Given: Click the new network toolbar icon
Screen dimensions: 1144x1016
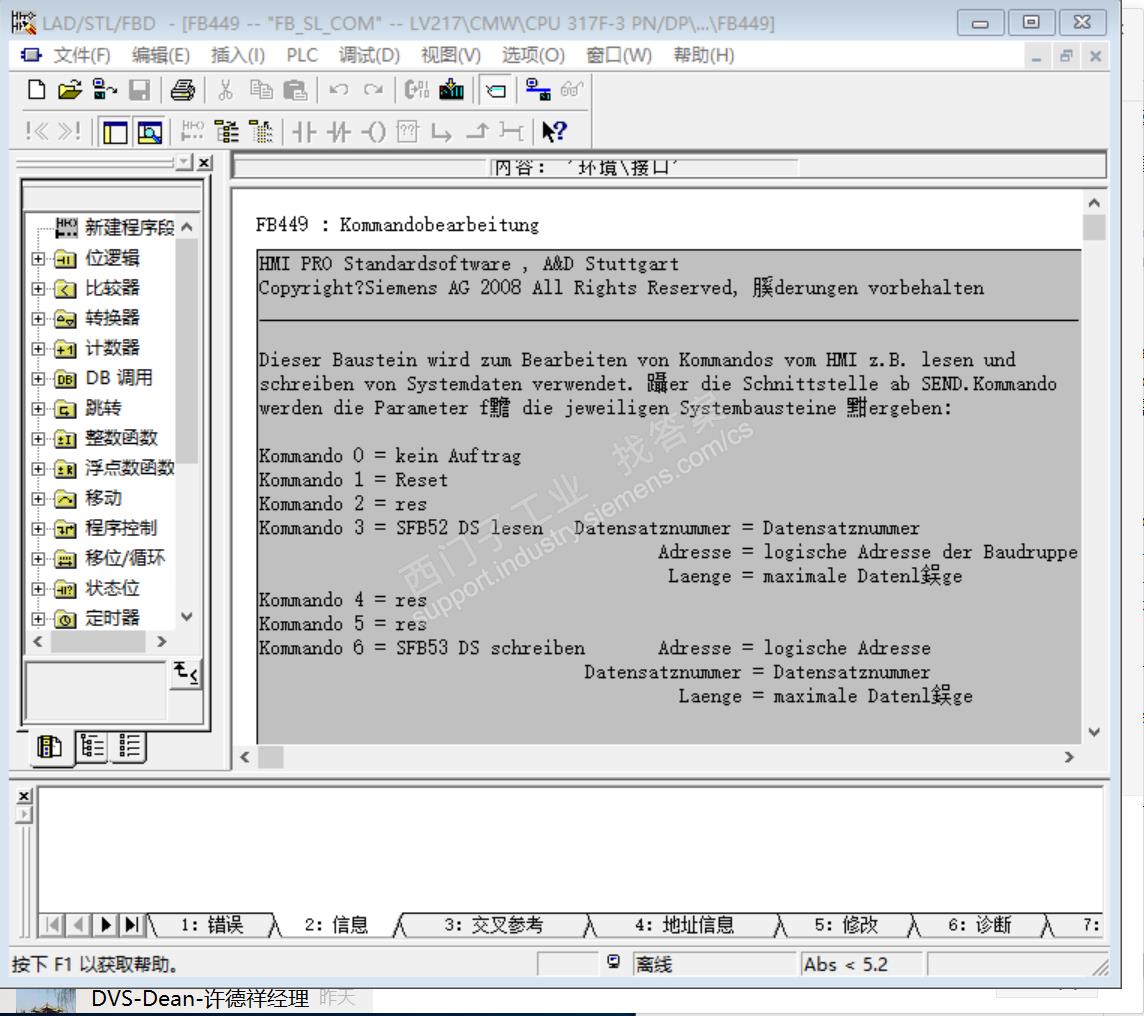Looking at the screenshot, I should (192, 132).
